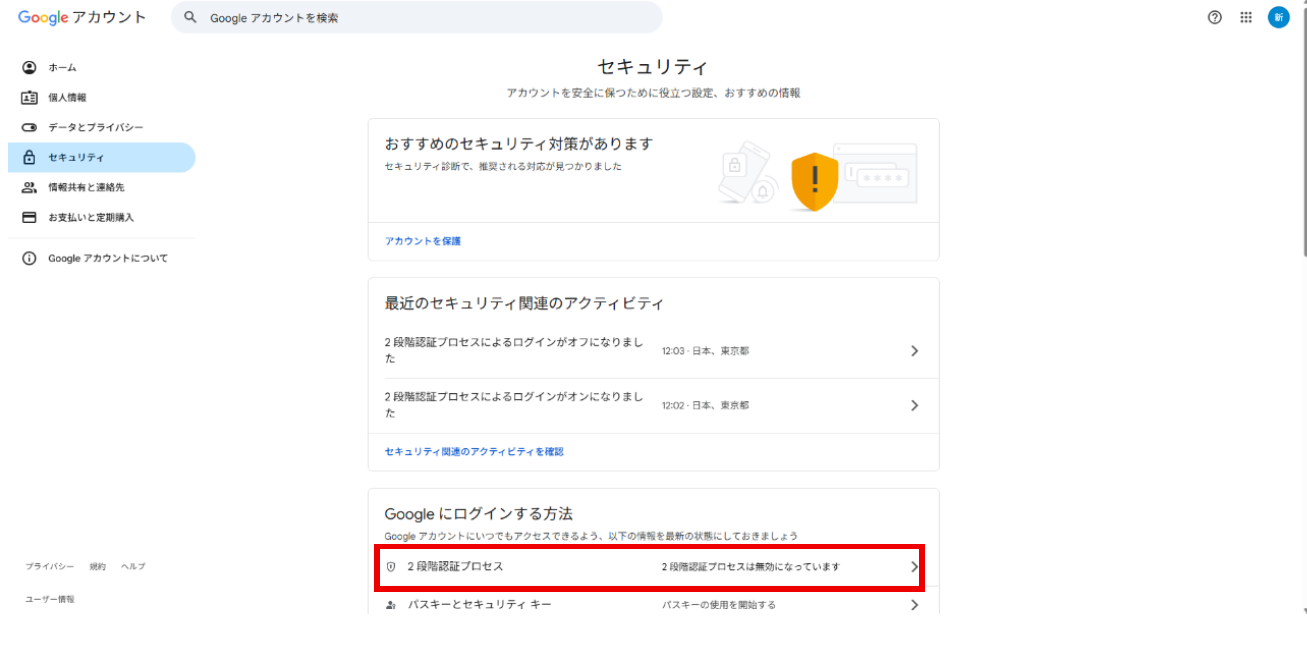Open the help question mark icon
Image resolution: width=1307 pixels, height=666 pixels.
[1215, 17]
